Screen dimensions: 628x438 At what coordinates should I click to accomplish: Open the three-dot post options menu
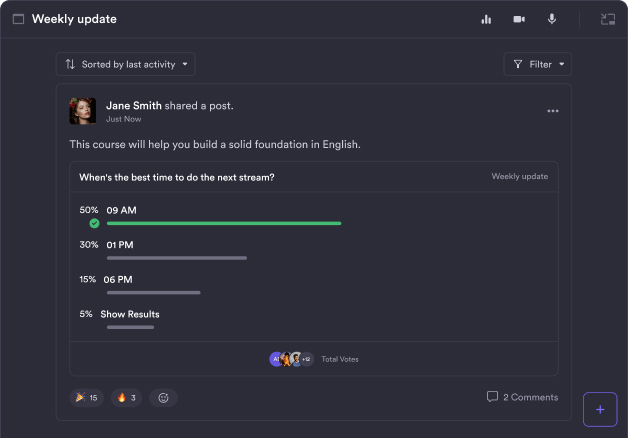click(553, 111)
